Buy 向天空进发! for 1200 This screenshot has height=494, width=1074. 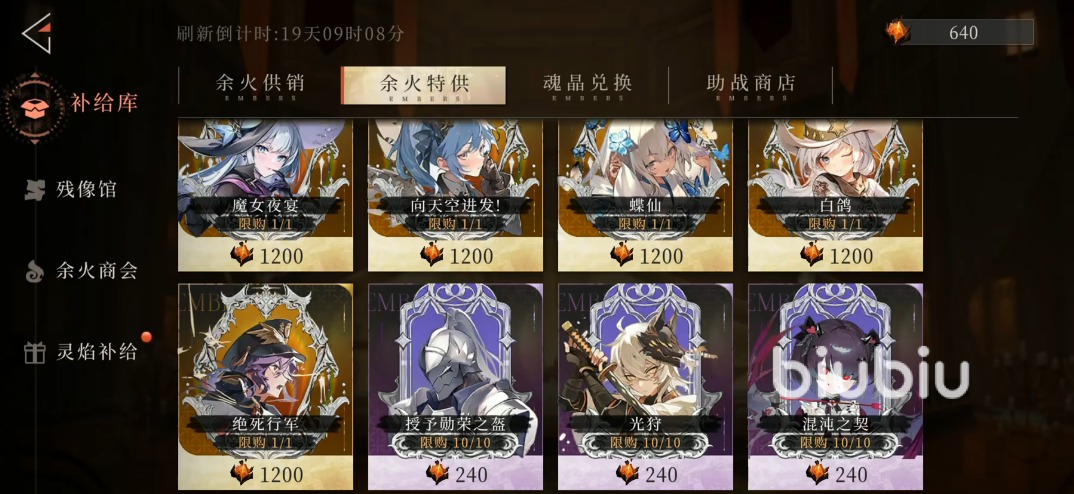pos(455,256)
